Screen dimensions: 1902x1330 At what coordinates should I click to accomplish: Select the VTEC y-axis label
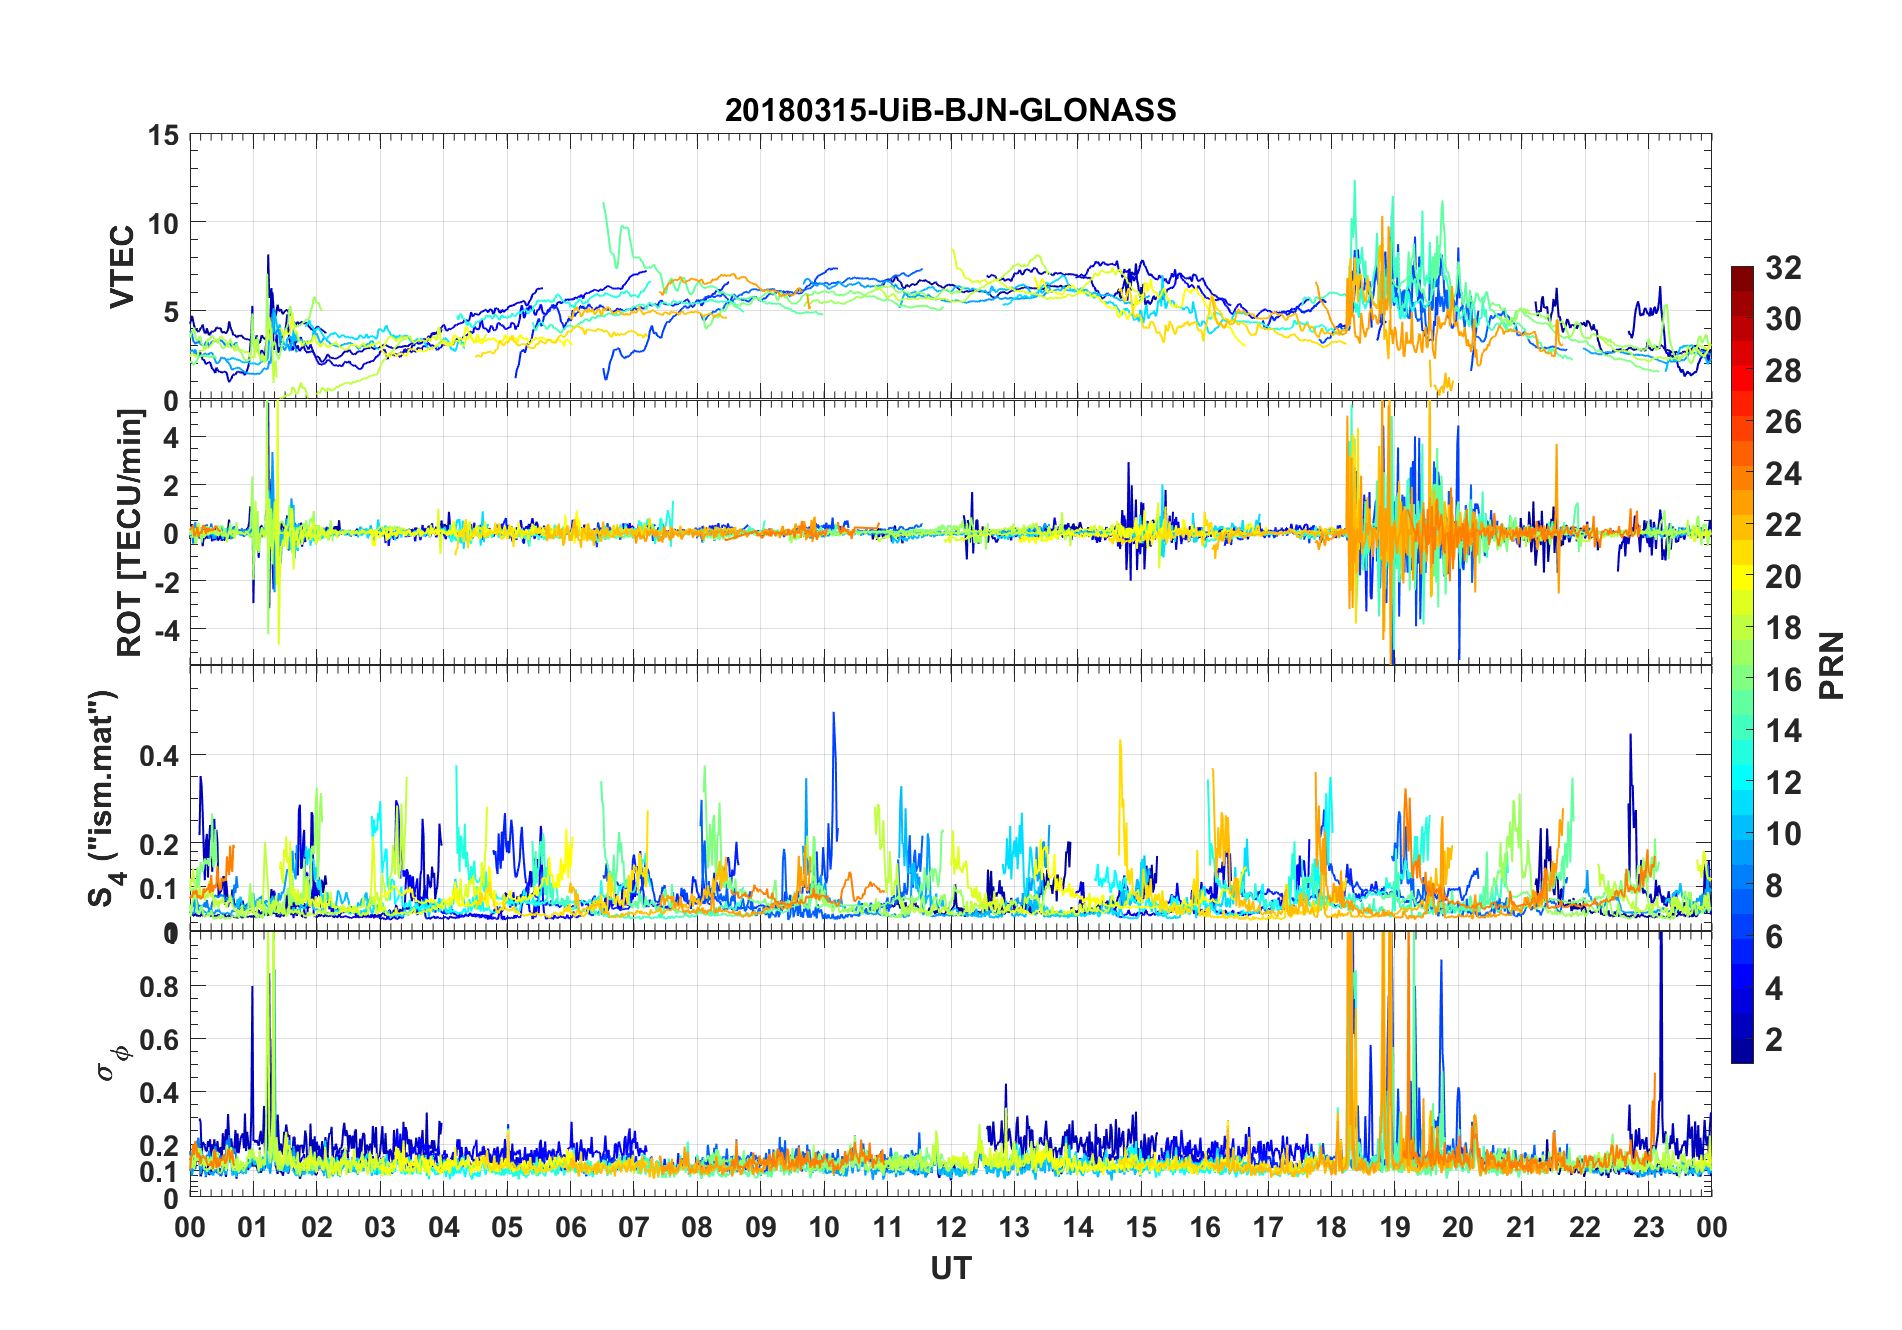click(122, 267)
